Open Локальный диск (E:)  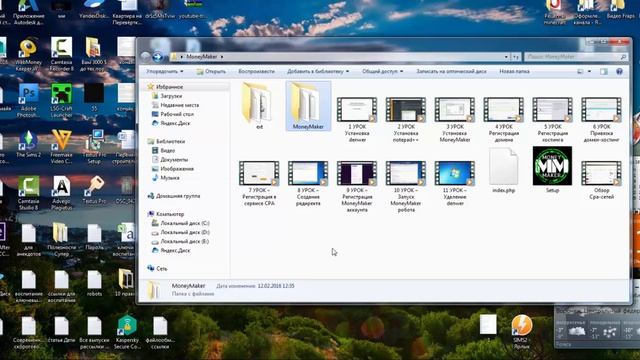pyautogui.click(x=184, y=241)
